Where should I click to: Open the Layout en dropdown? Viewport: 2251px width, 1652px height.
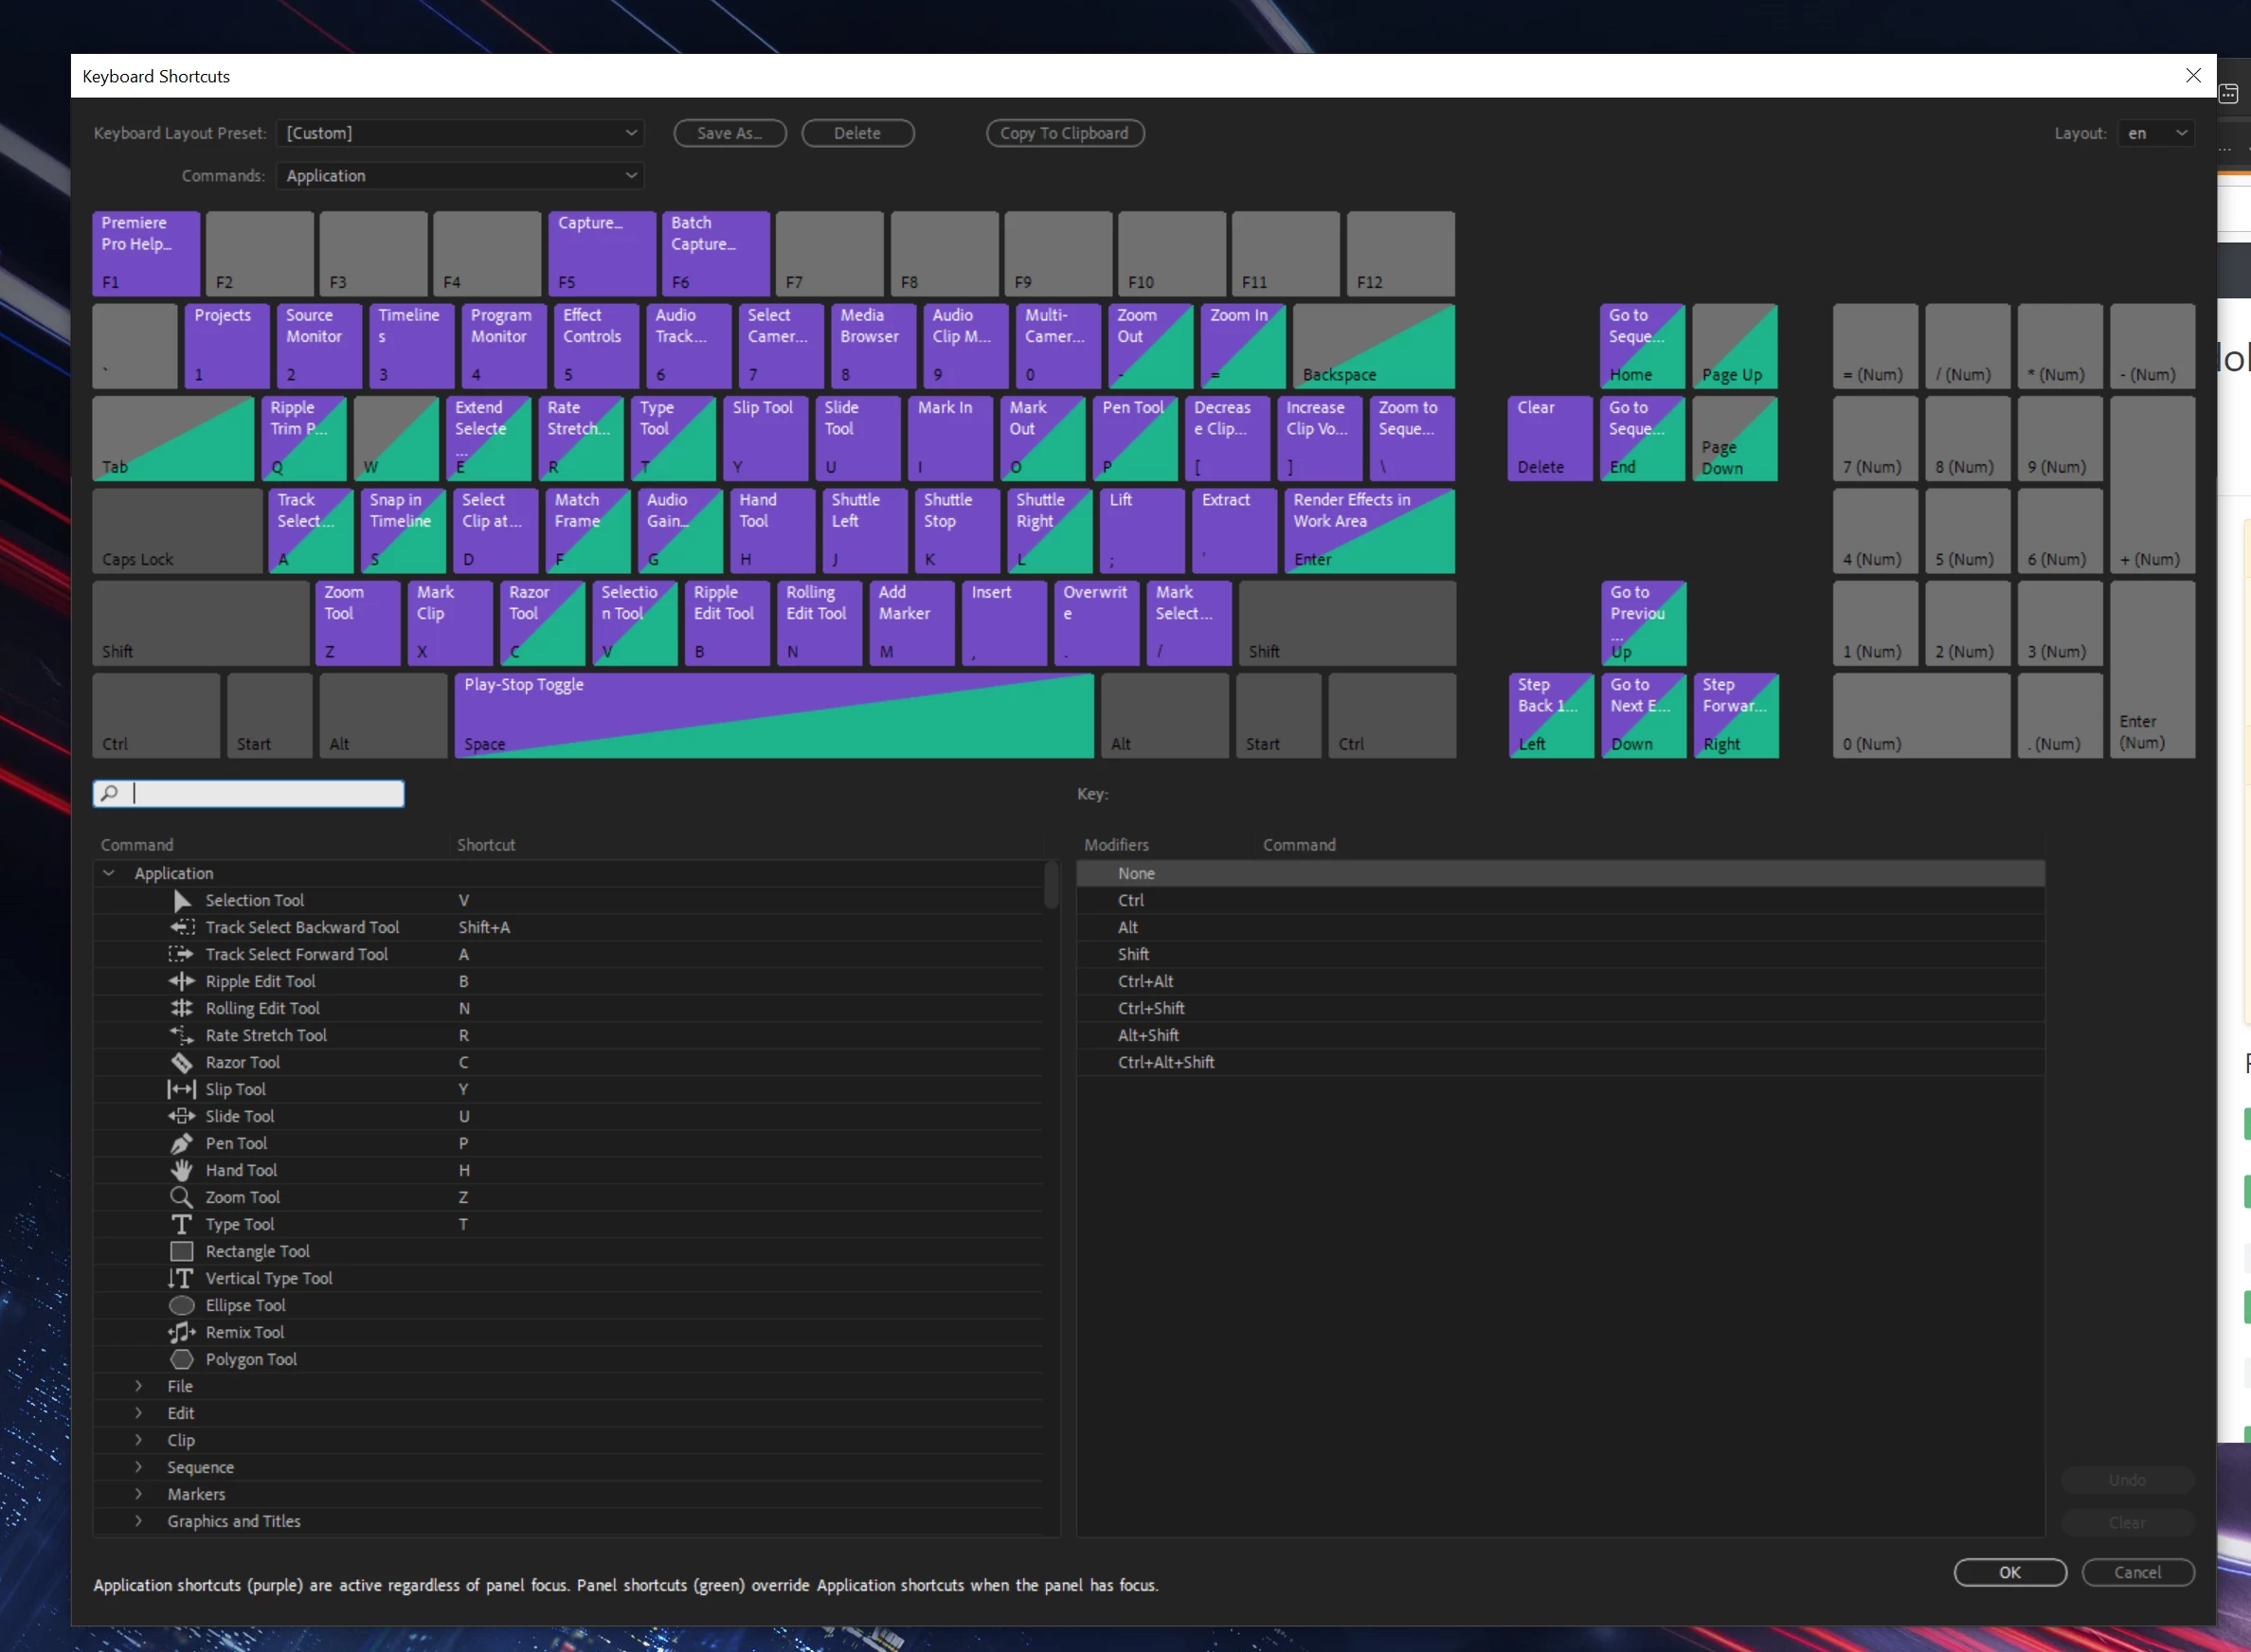click(x=2155, y=133)
